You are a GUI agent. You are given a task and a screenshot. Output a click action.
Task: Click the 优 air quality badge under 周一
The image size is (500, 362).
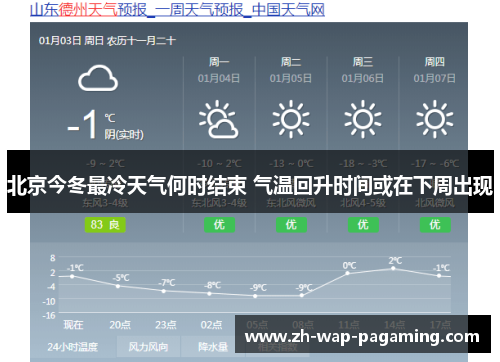pyautogui.click(x=219, y=225)
